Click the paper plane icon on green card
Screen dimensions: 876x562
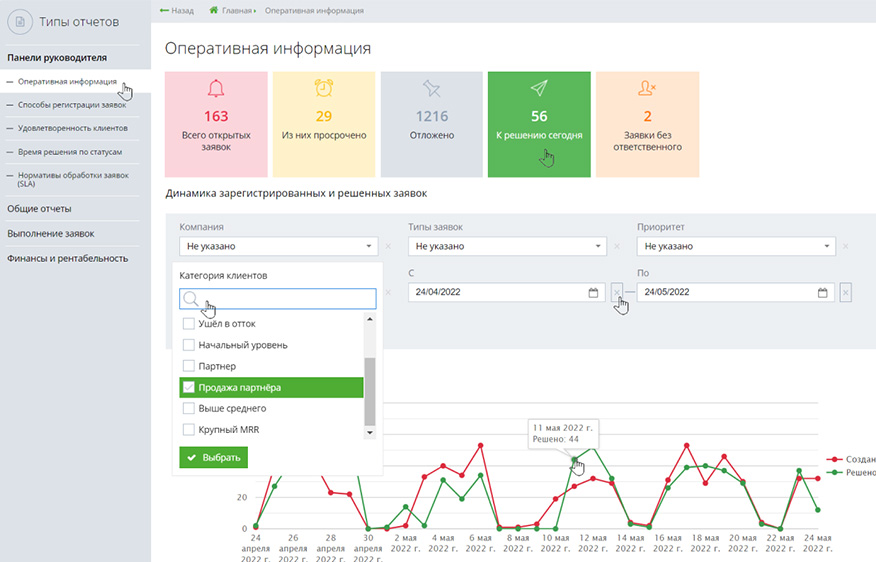click(x=539, y=88)
